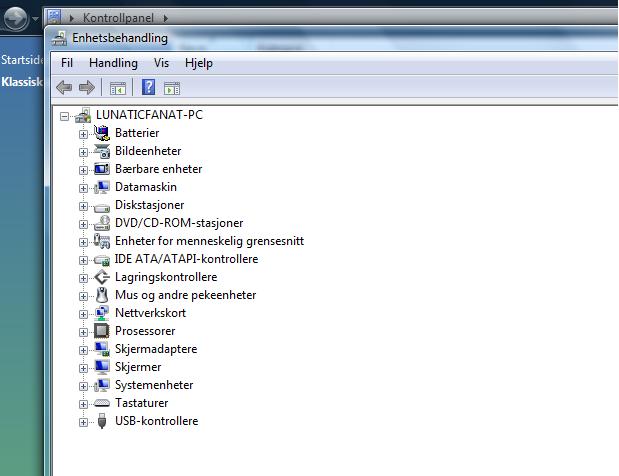Click Kontrollpanel in the address breadcrumb
The image size is (619, 476).
[118, 18]
